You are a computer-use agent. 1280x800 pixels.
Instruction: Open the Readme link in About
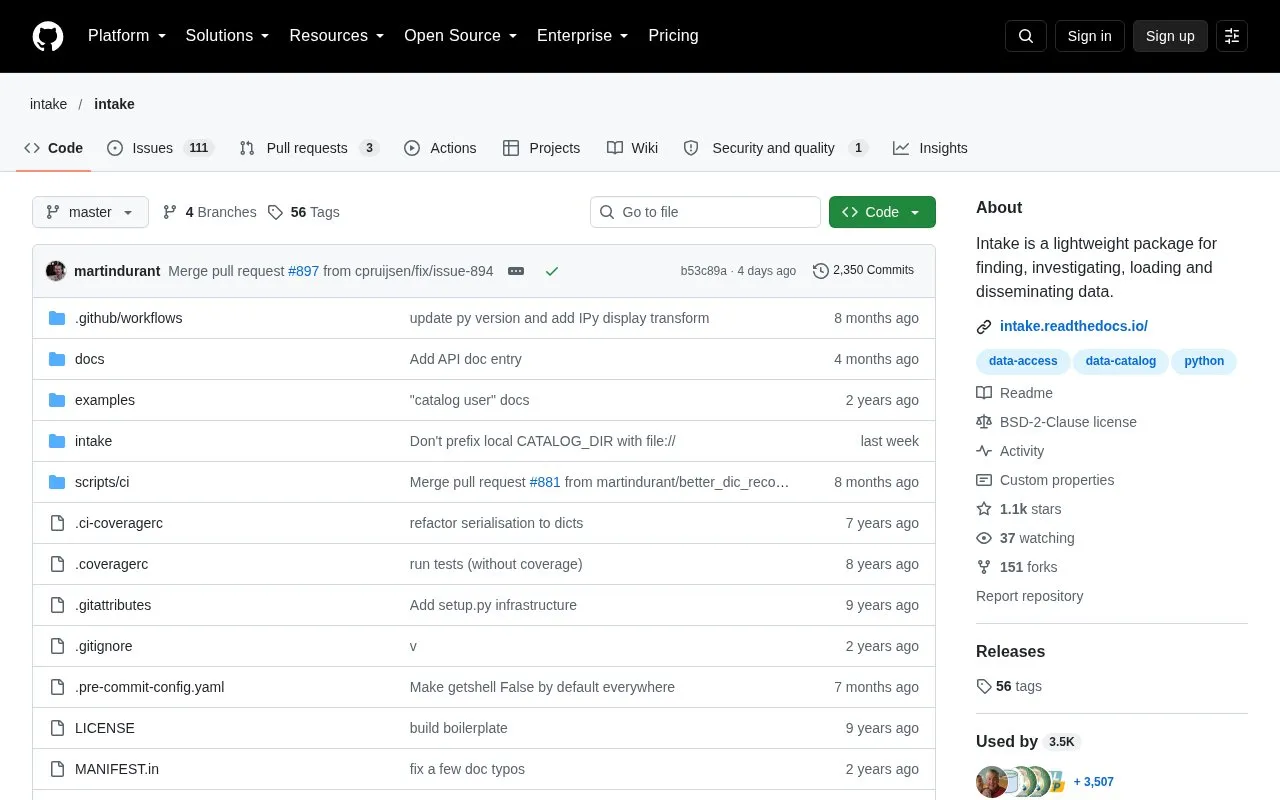pos(1014,393)
